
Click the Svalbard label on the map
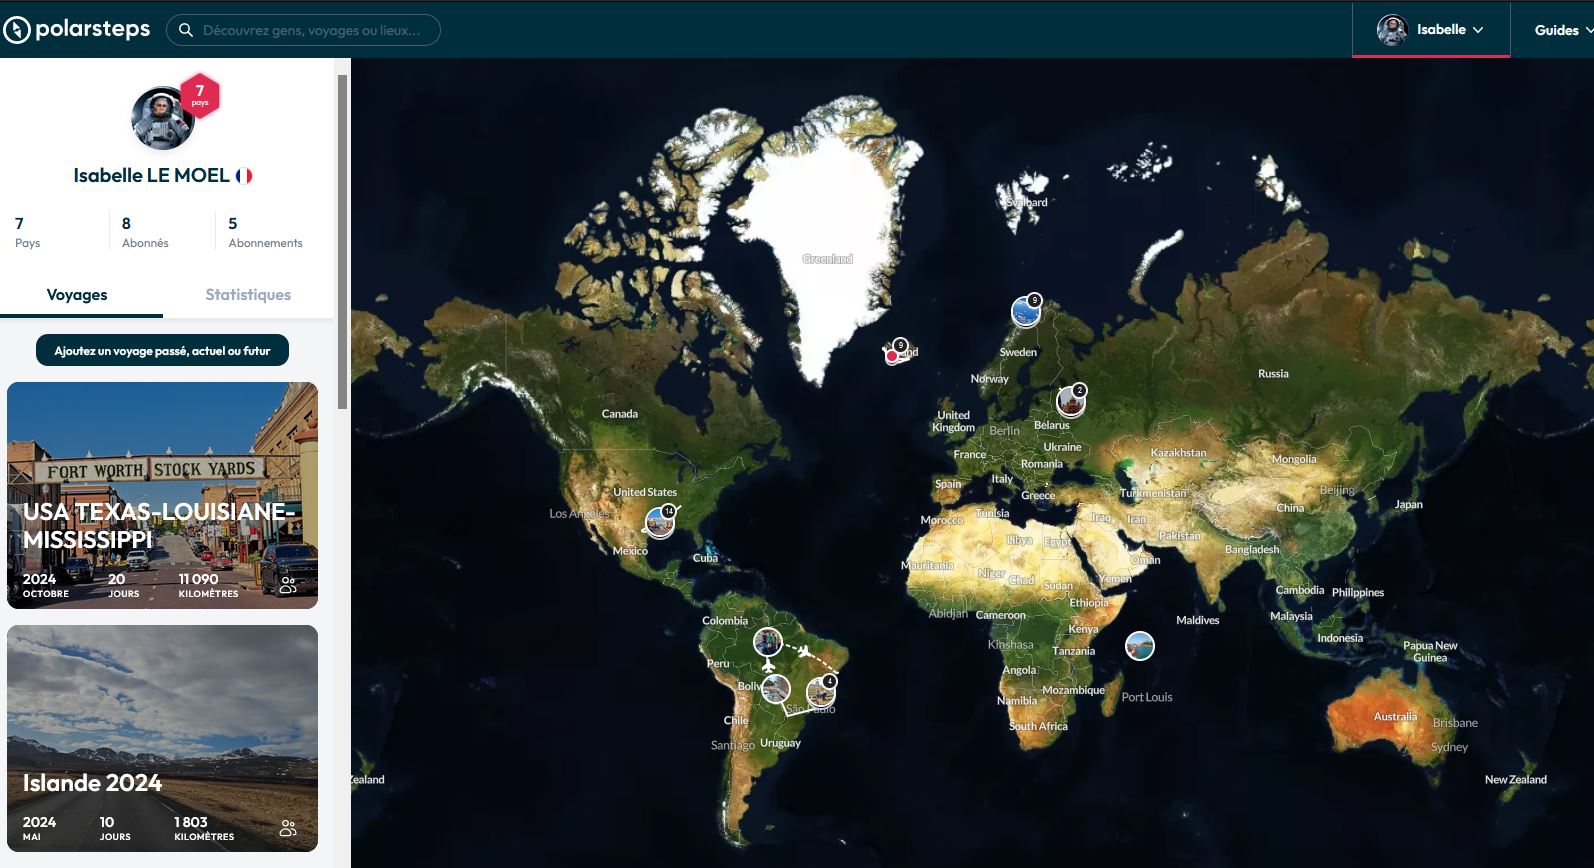click(x=1027, y=202)
